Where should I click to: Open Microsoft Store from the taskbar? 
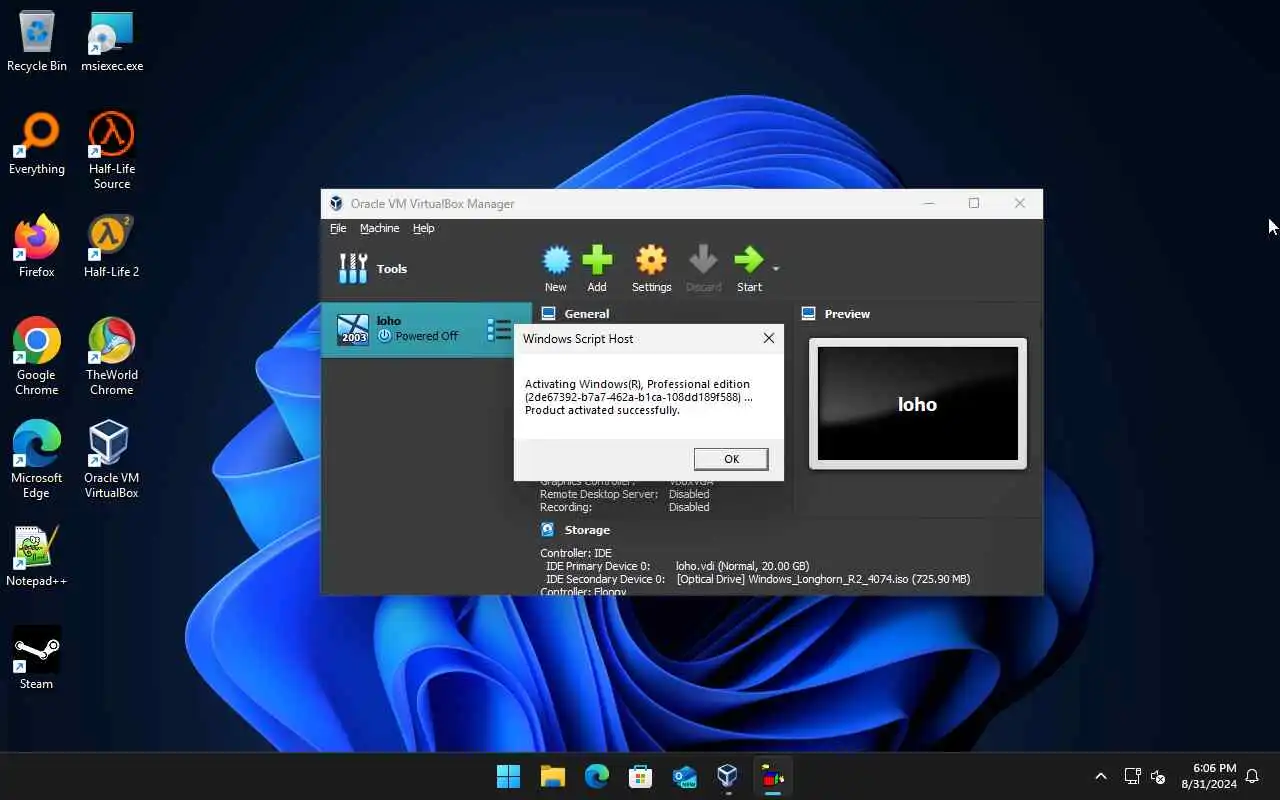(640, 776)
